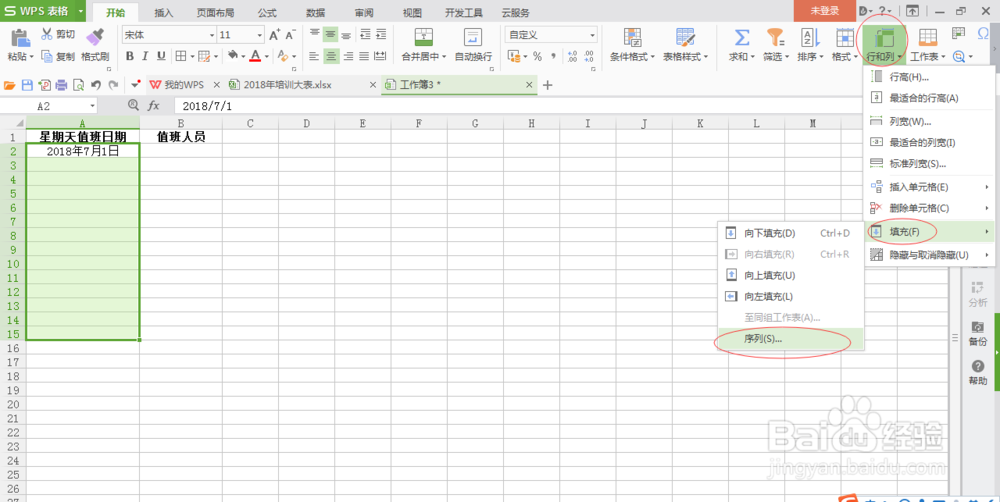Open the Worksheet (工作表) dropdown
The image size is (1000, 502).
point(927,57)
